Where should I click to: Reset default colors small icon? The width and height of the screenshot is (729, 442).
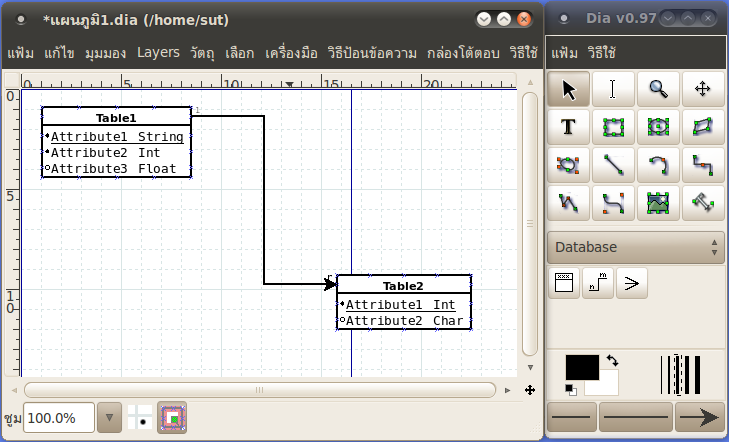(x=570, y=389)
